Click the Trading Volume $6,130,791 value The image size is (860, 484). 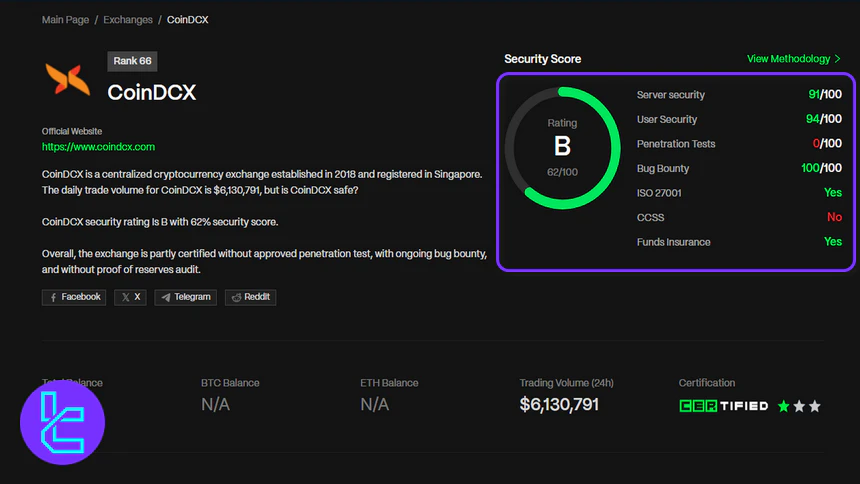[559, 404]
